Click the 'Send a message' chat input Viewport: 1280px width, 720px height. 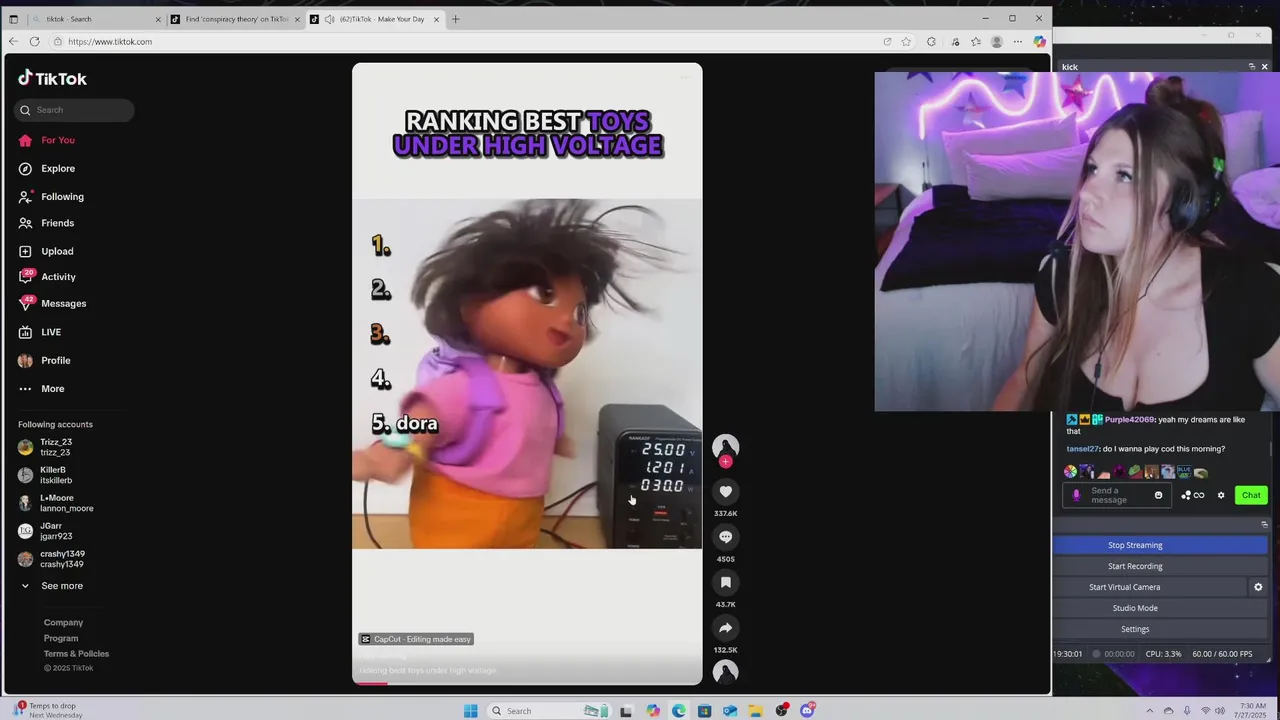coord(1119,495)
